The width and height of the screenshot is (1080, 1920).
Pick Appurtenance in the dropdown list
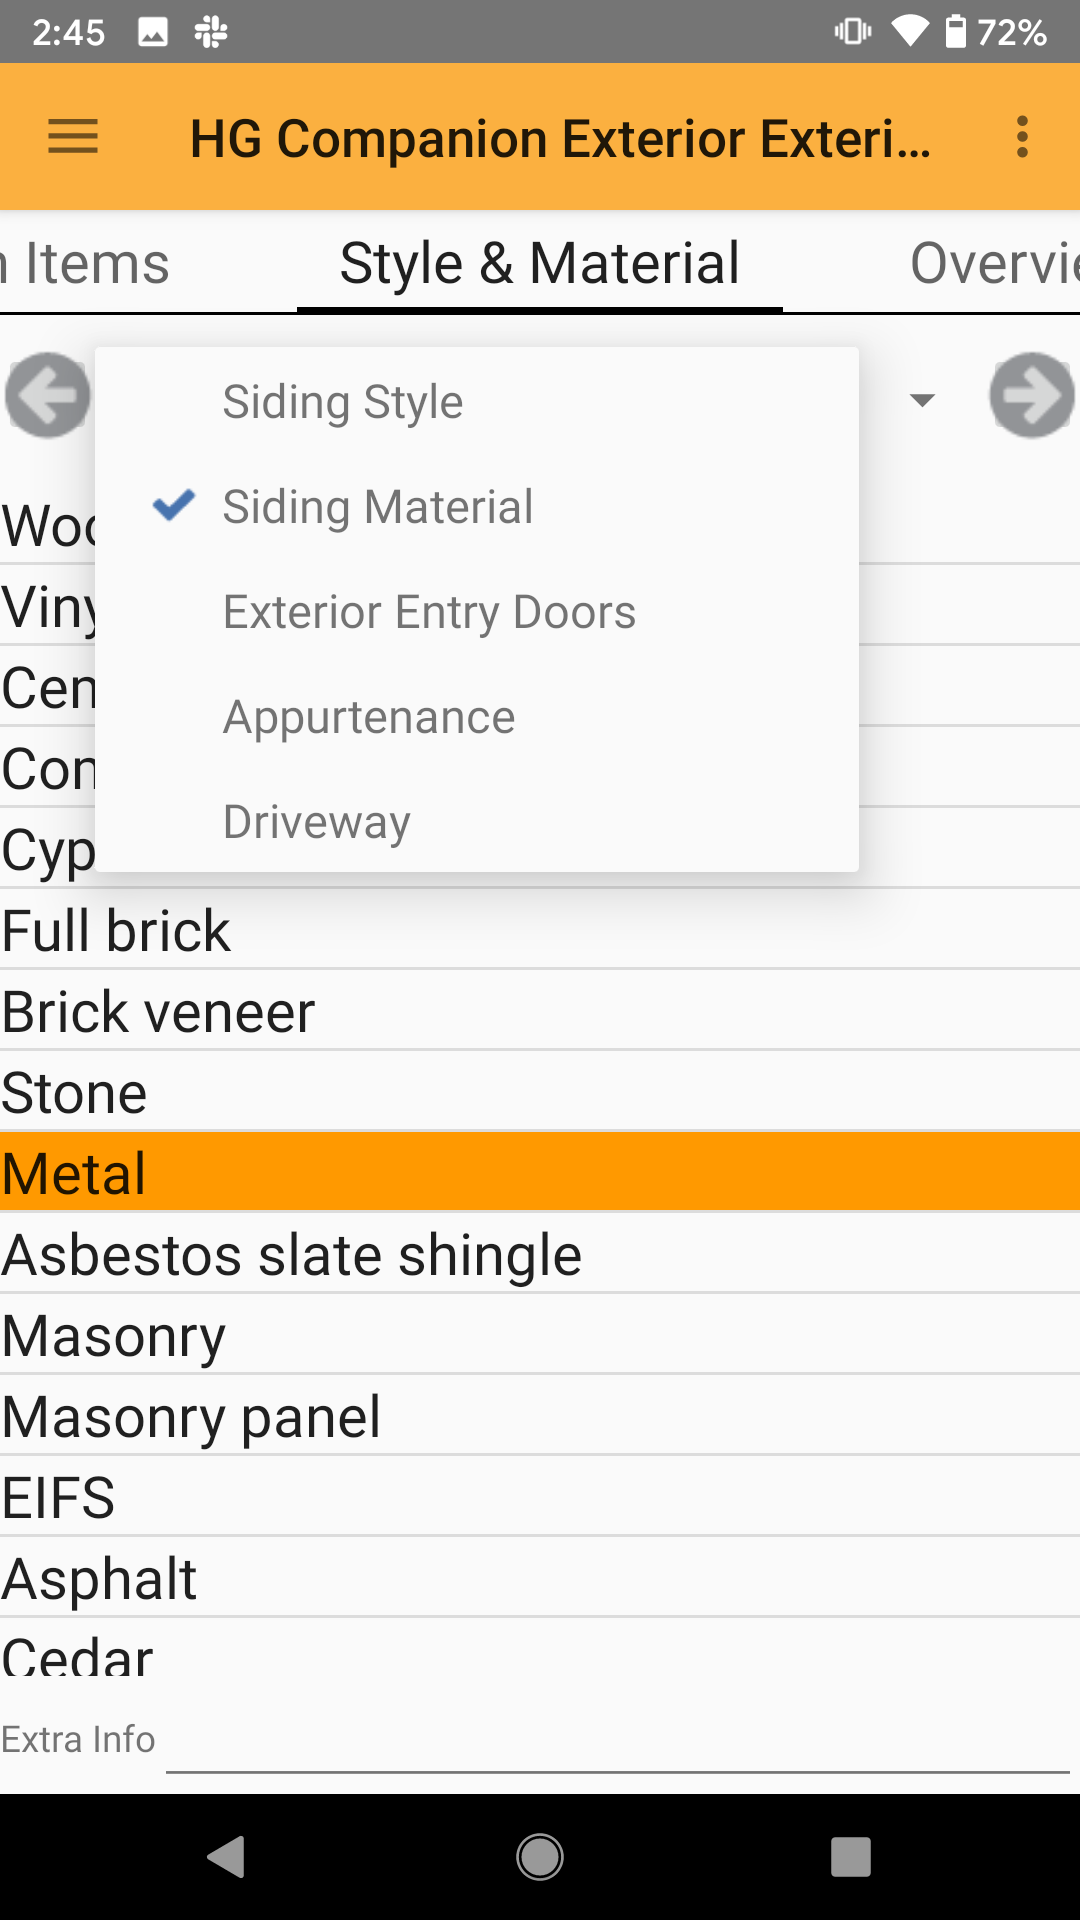(369, 717)
